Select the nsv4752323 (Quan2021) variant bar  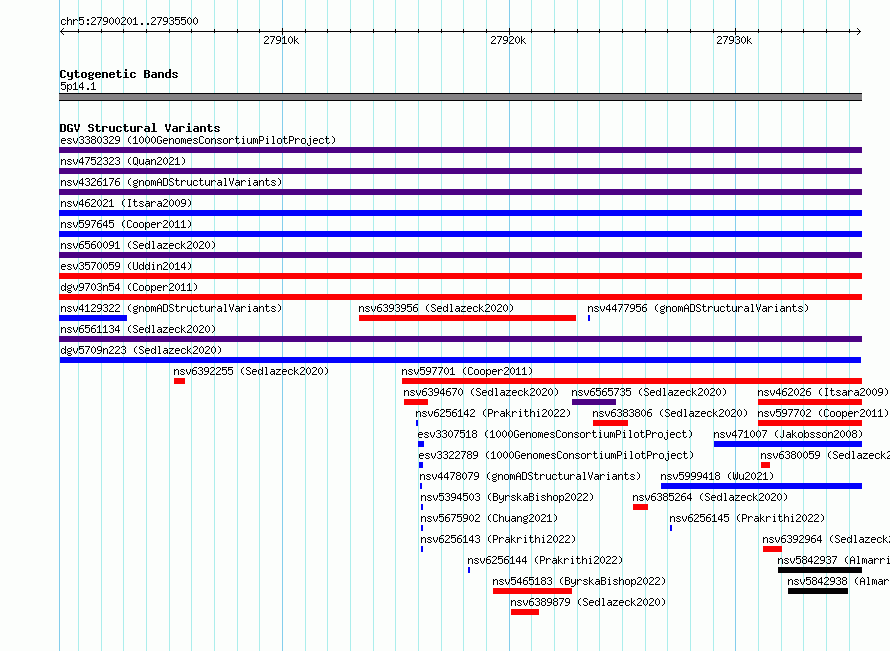coord(460,171)
